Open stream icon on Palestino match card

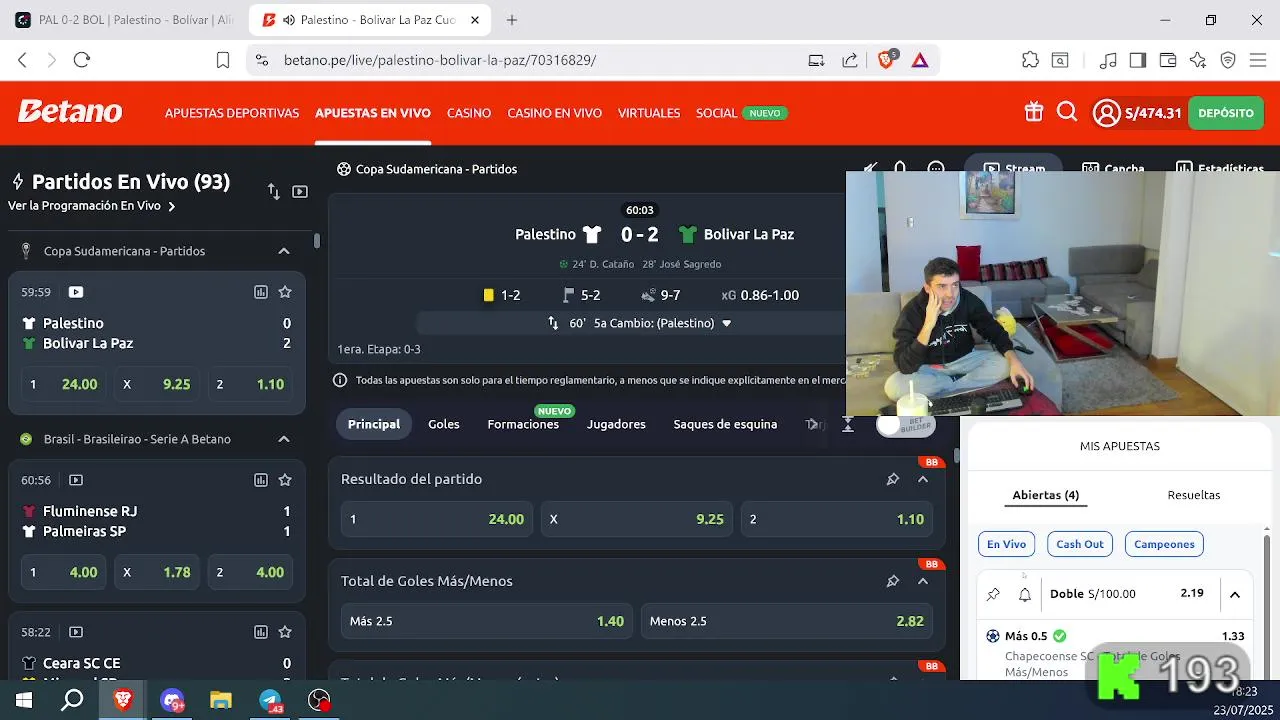click(x=76, y=292)
